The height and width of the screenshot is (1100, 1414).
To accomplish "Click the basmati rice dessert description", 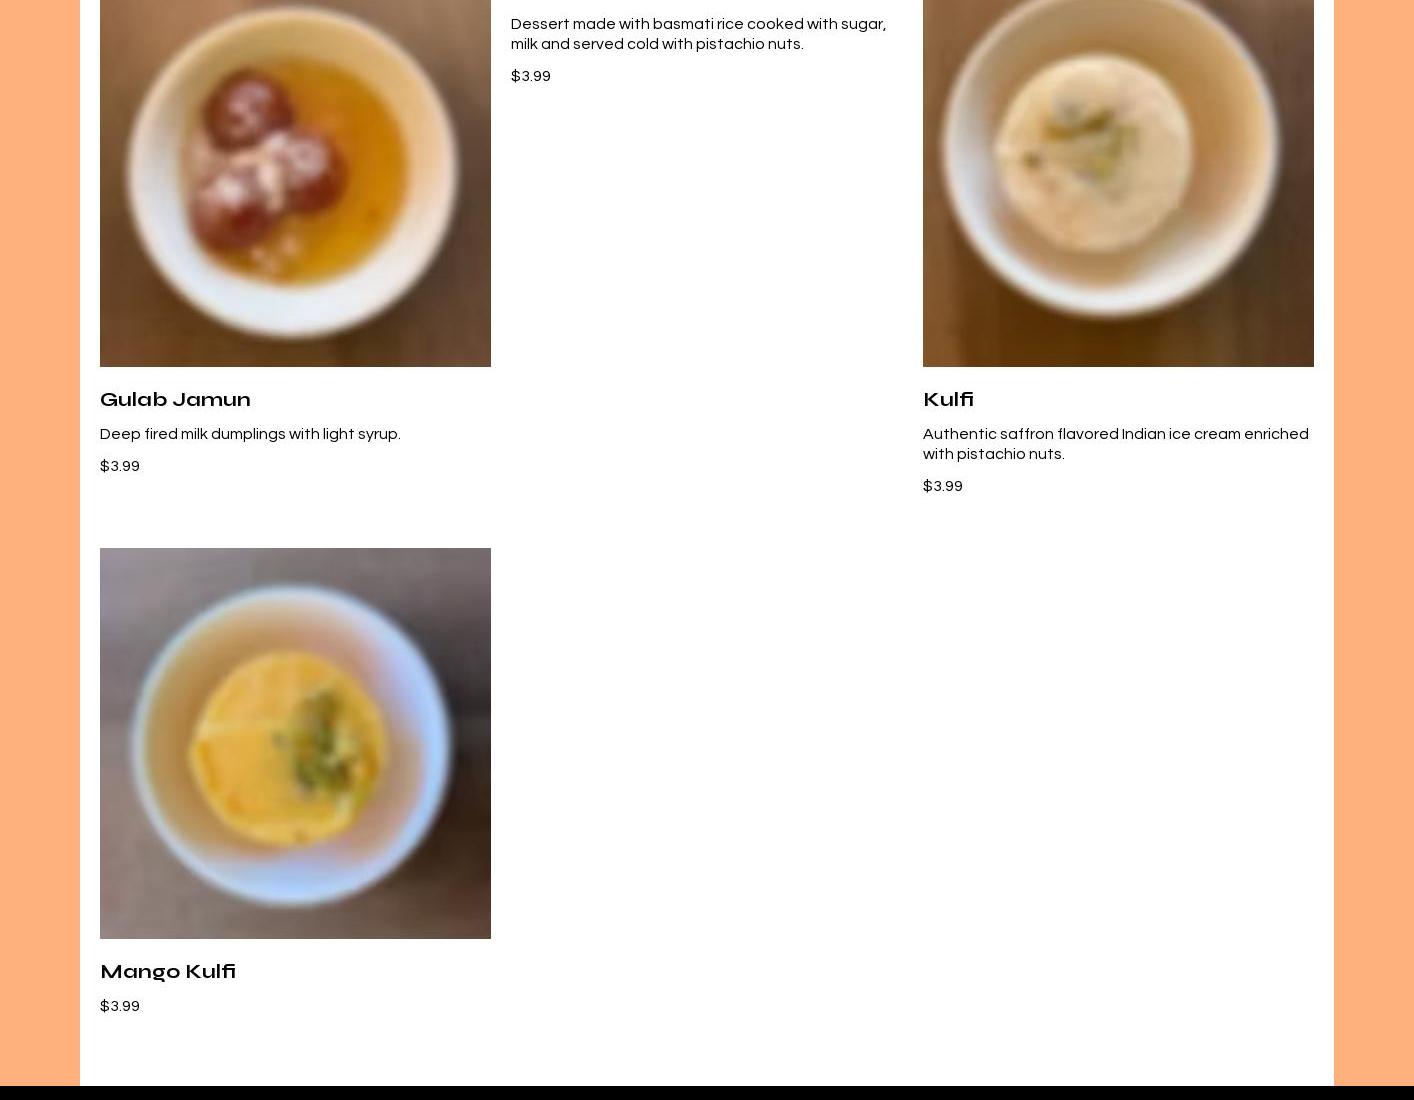I will pyautogui.click(x=698, y=34).
